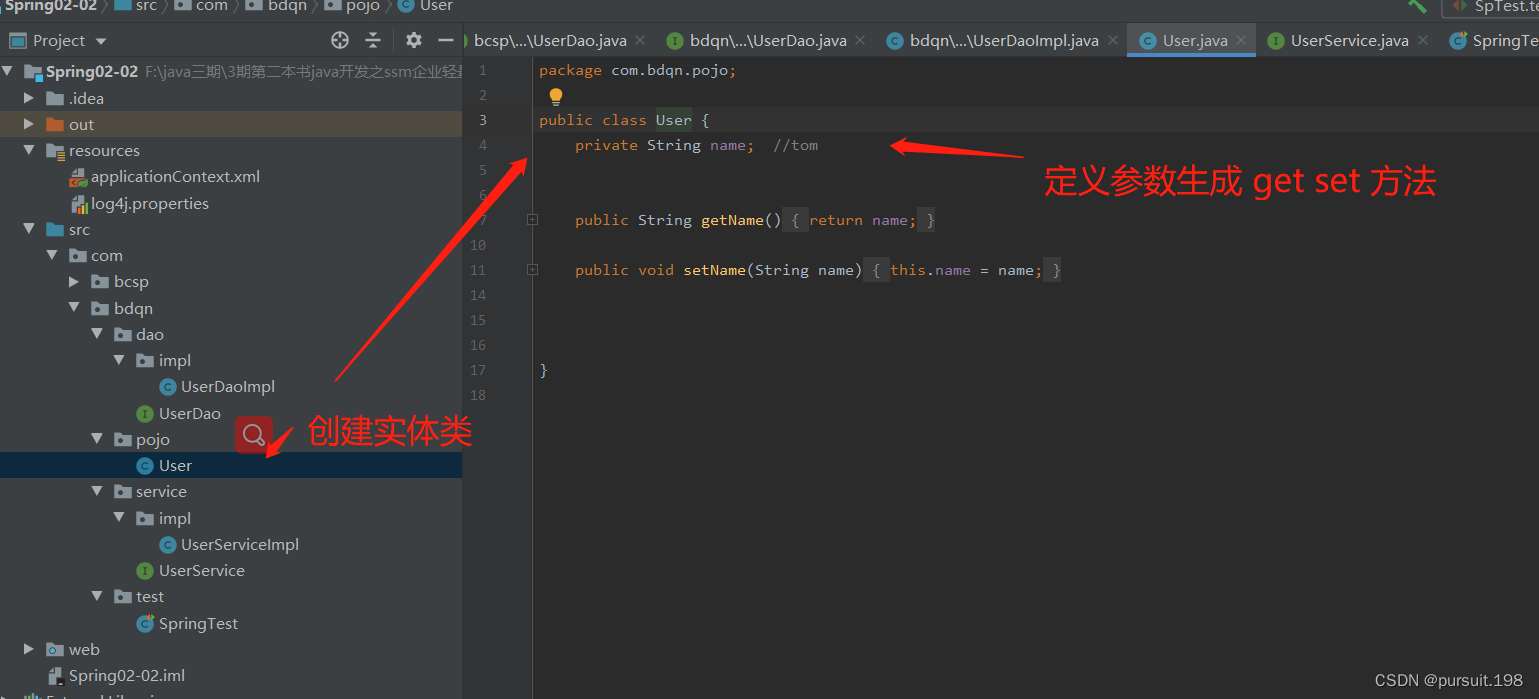Expand the folded getName method body

[x=533, y=220]
